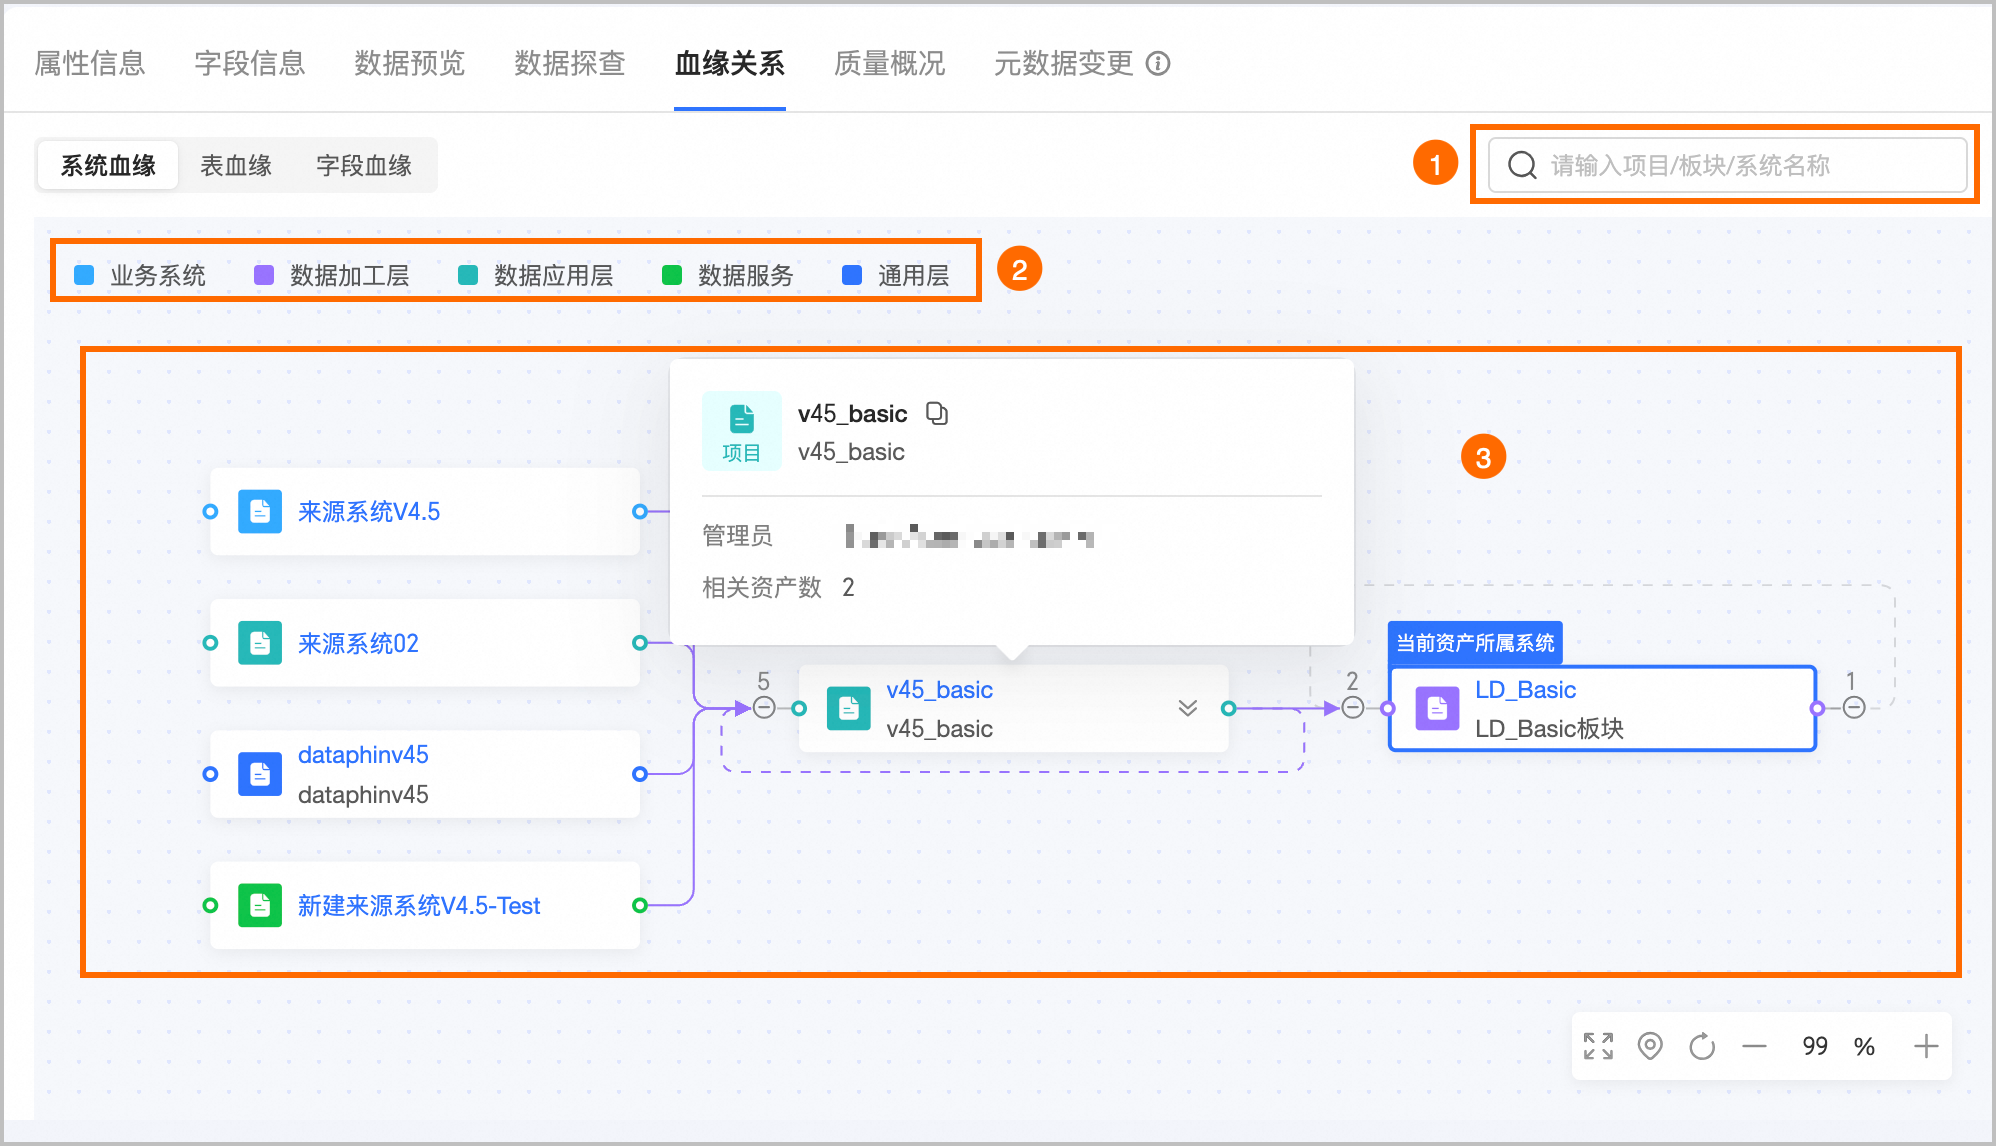Open the 来源系统V4.5 link
Viewport: 1996px width, 1146px height.
point(369,512)
